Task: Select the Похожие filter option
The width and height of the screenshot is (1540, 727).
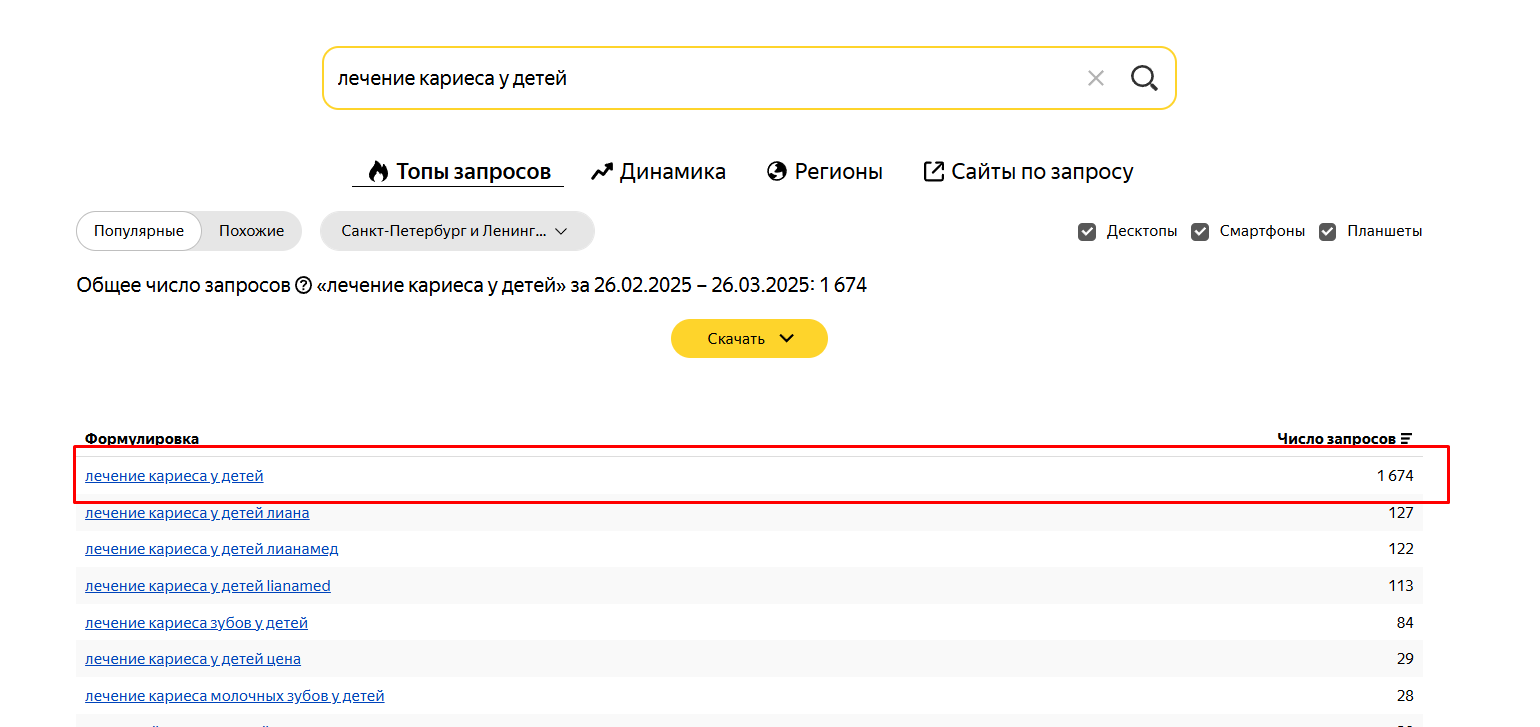Action: pyautogui.click(x=250, y=230)
